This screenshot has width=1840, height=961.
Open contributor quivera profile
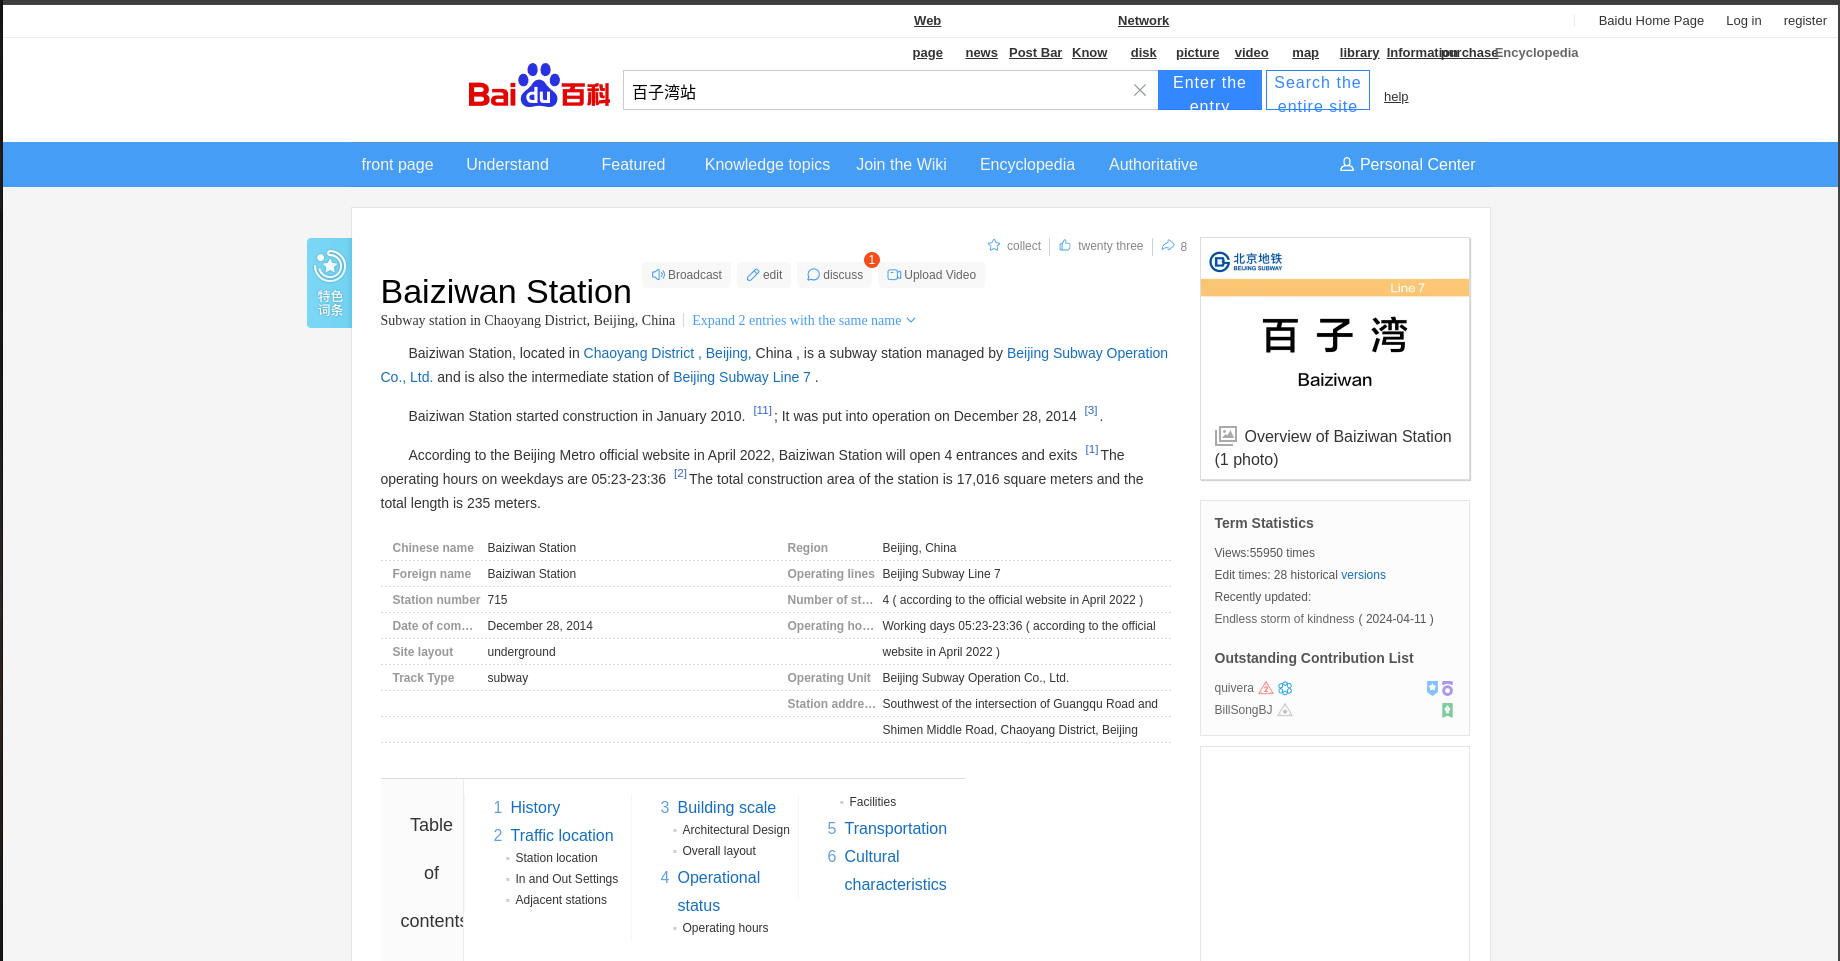pyautogui.click(x=1233, y=688)
